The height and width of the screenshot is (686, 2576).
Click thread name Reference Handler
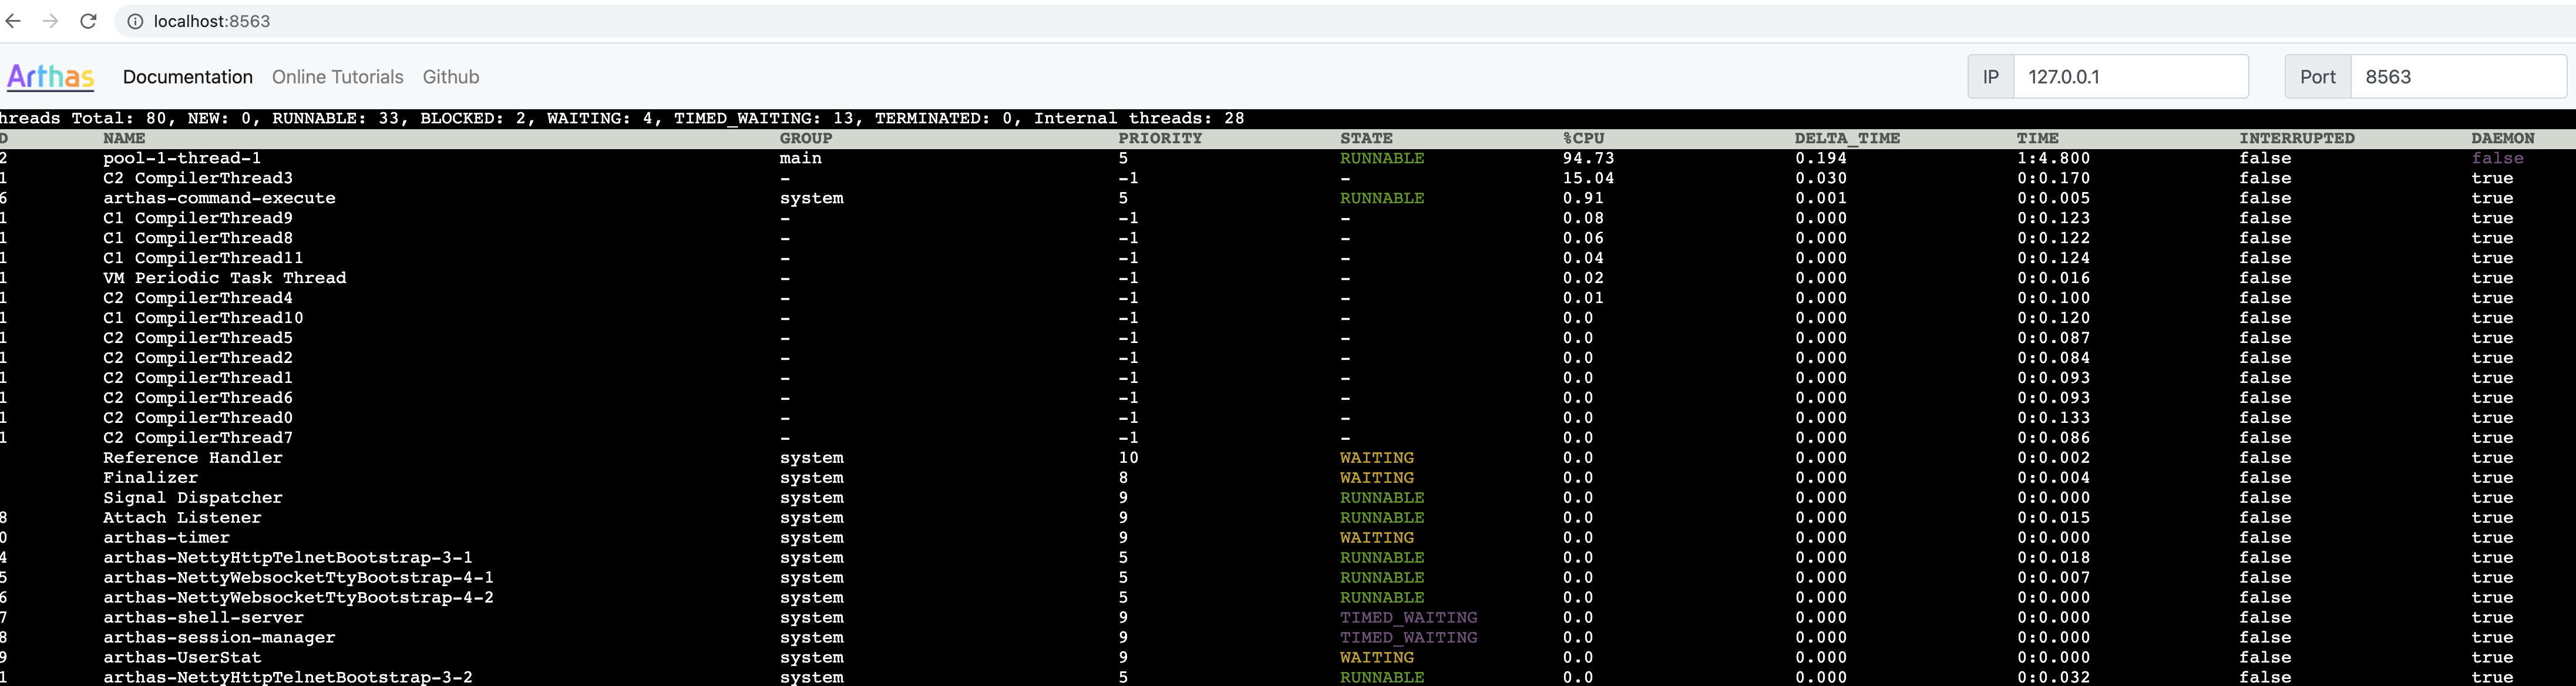click(193, 458)
